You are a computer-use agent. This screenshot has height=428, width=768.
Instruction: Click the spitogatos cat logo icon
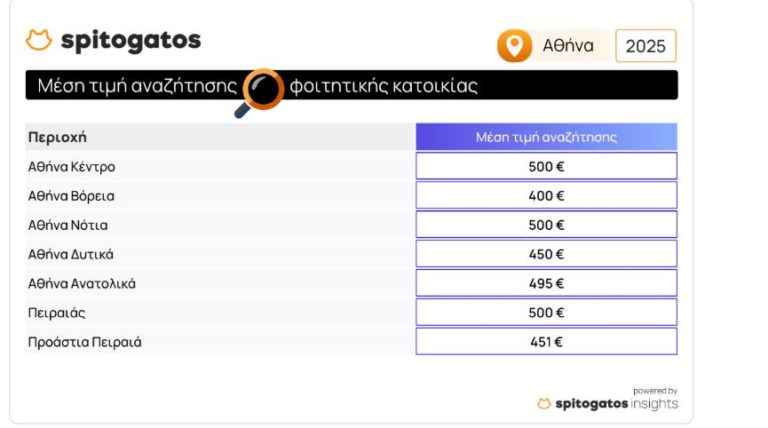(x=38, y=41)
